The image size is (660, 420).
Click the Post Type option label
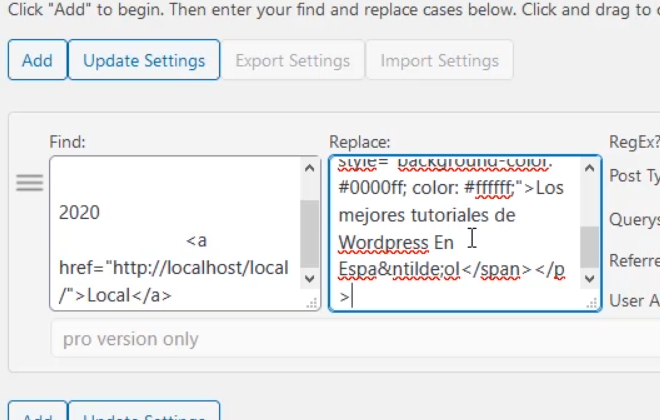click(x=633, y=176)
